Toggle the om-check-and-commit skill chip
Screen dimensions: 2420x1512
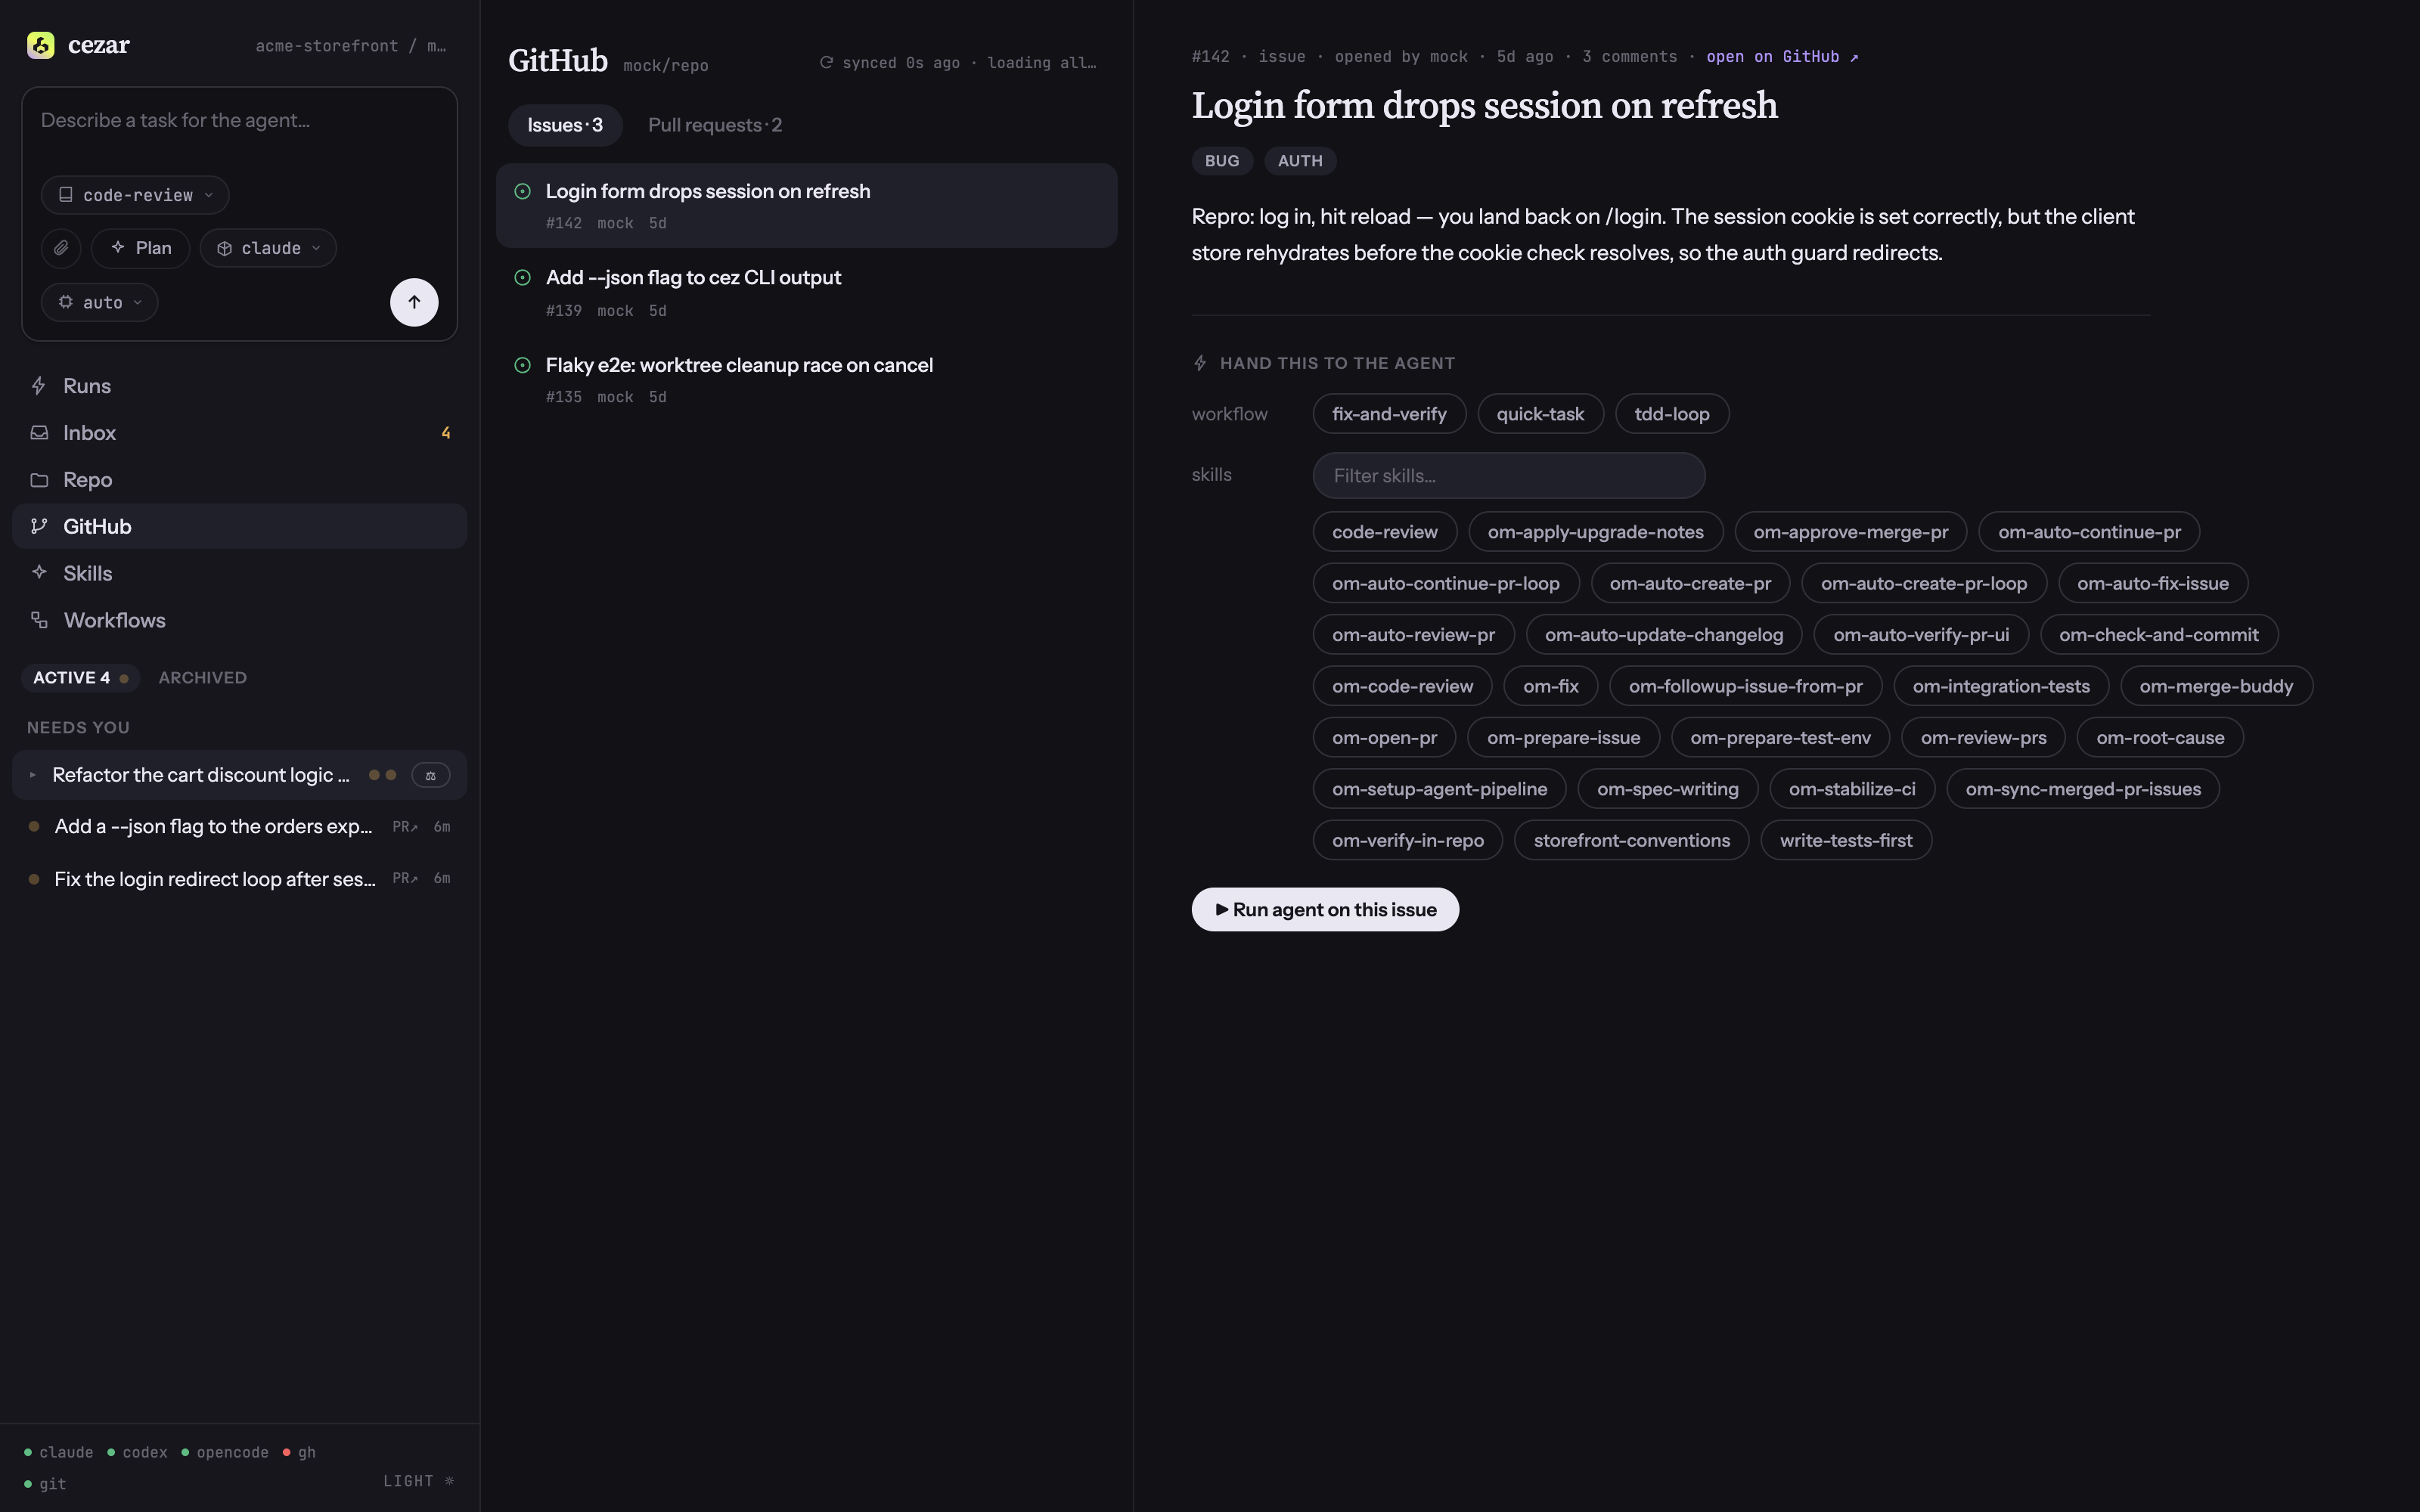tap(2158, 635)
